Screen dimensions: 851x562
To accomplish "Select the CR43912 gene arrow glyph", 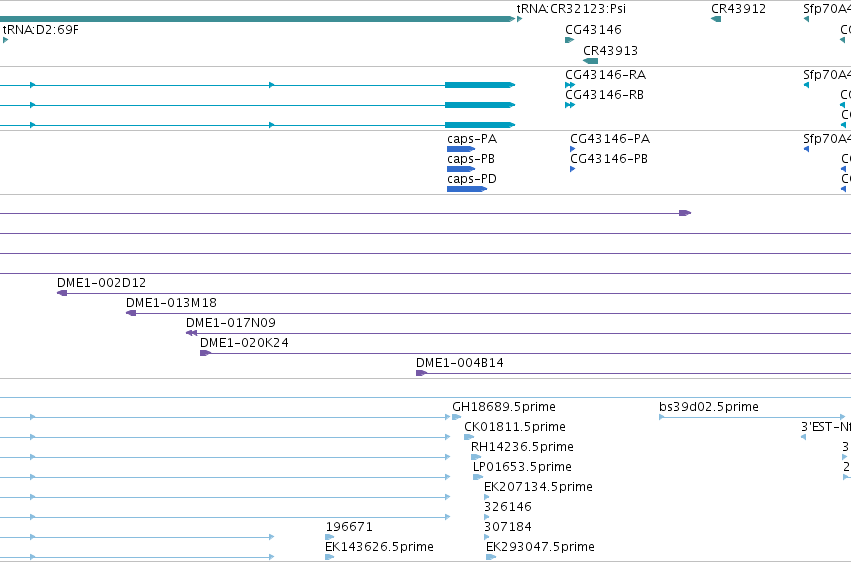I will (716, 19).
